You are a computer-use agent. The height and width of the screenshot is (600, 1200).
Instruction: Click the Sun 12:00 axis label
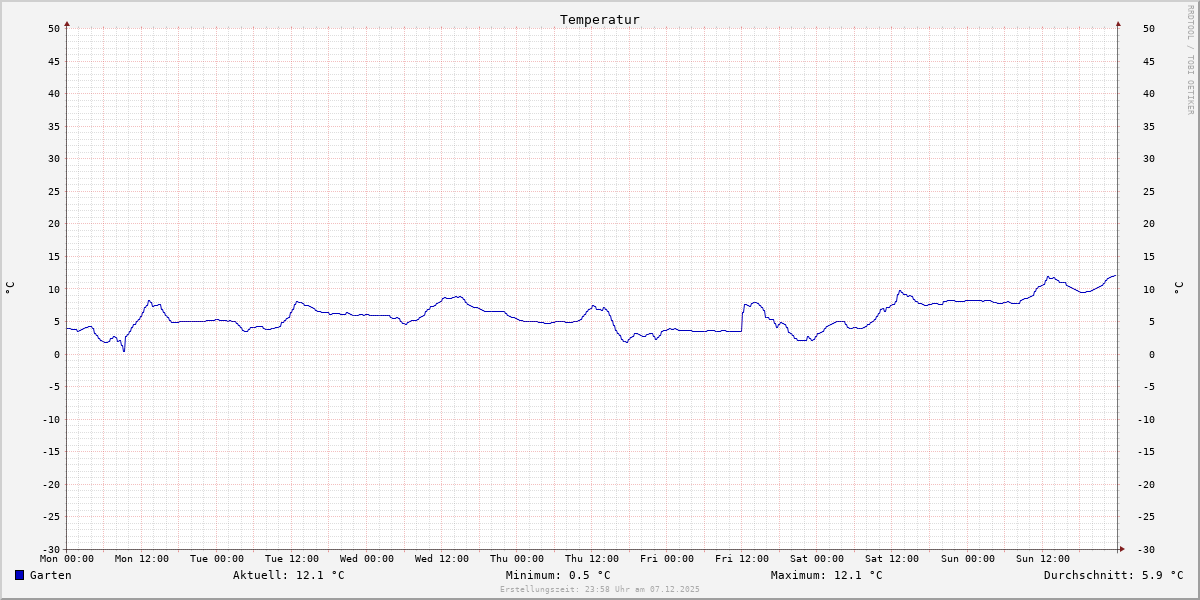click(x=1042, y=558)
